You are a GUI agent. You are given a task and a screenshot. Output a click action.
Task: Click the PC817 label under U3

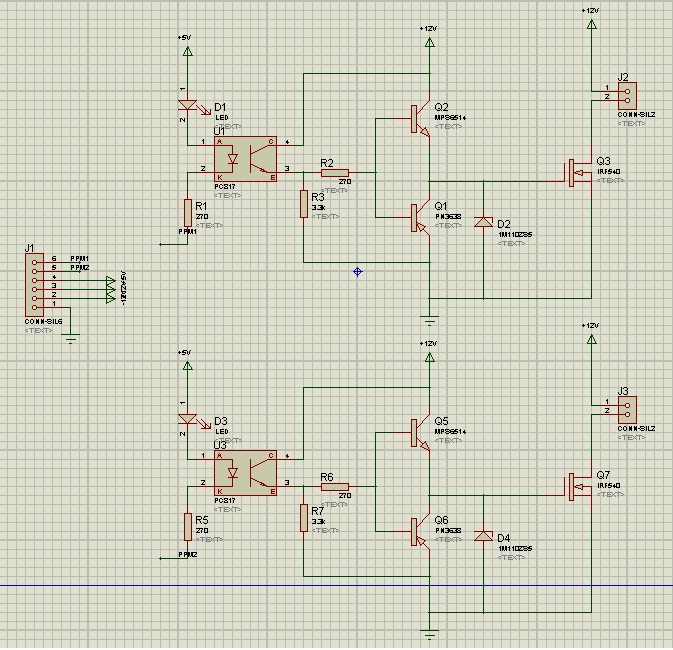click(x=225, y=500)
